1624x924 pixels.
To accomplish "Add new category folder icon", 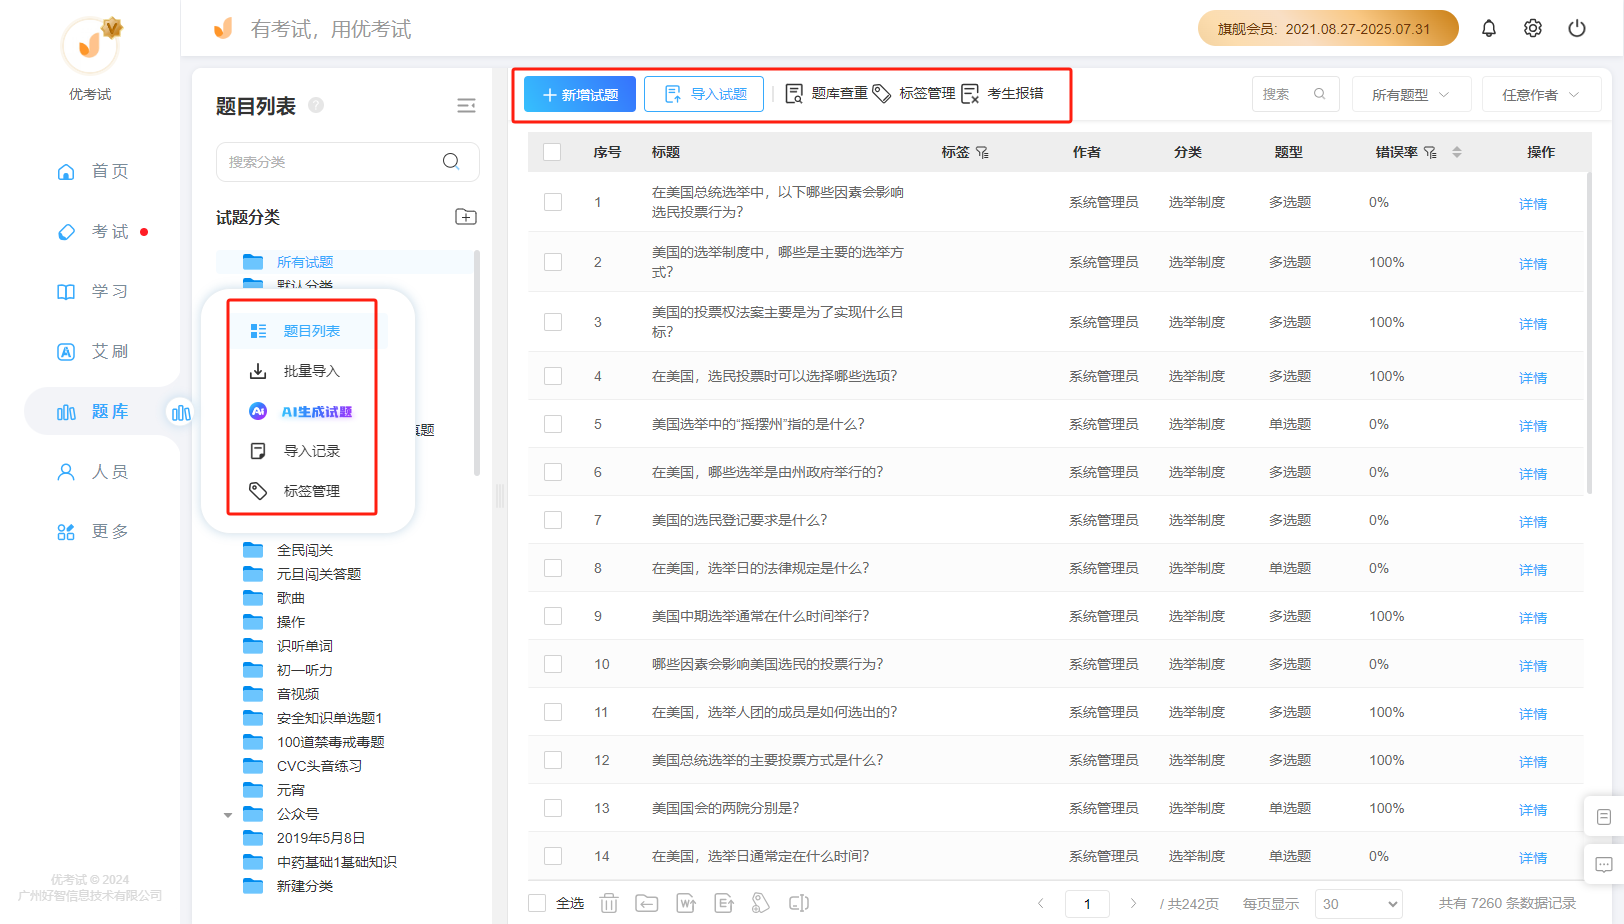I will [466, 217].
